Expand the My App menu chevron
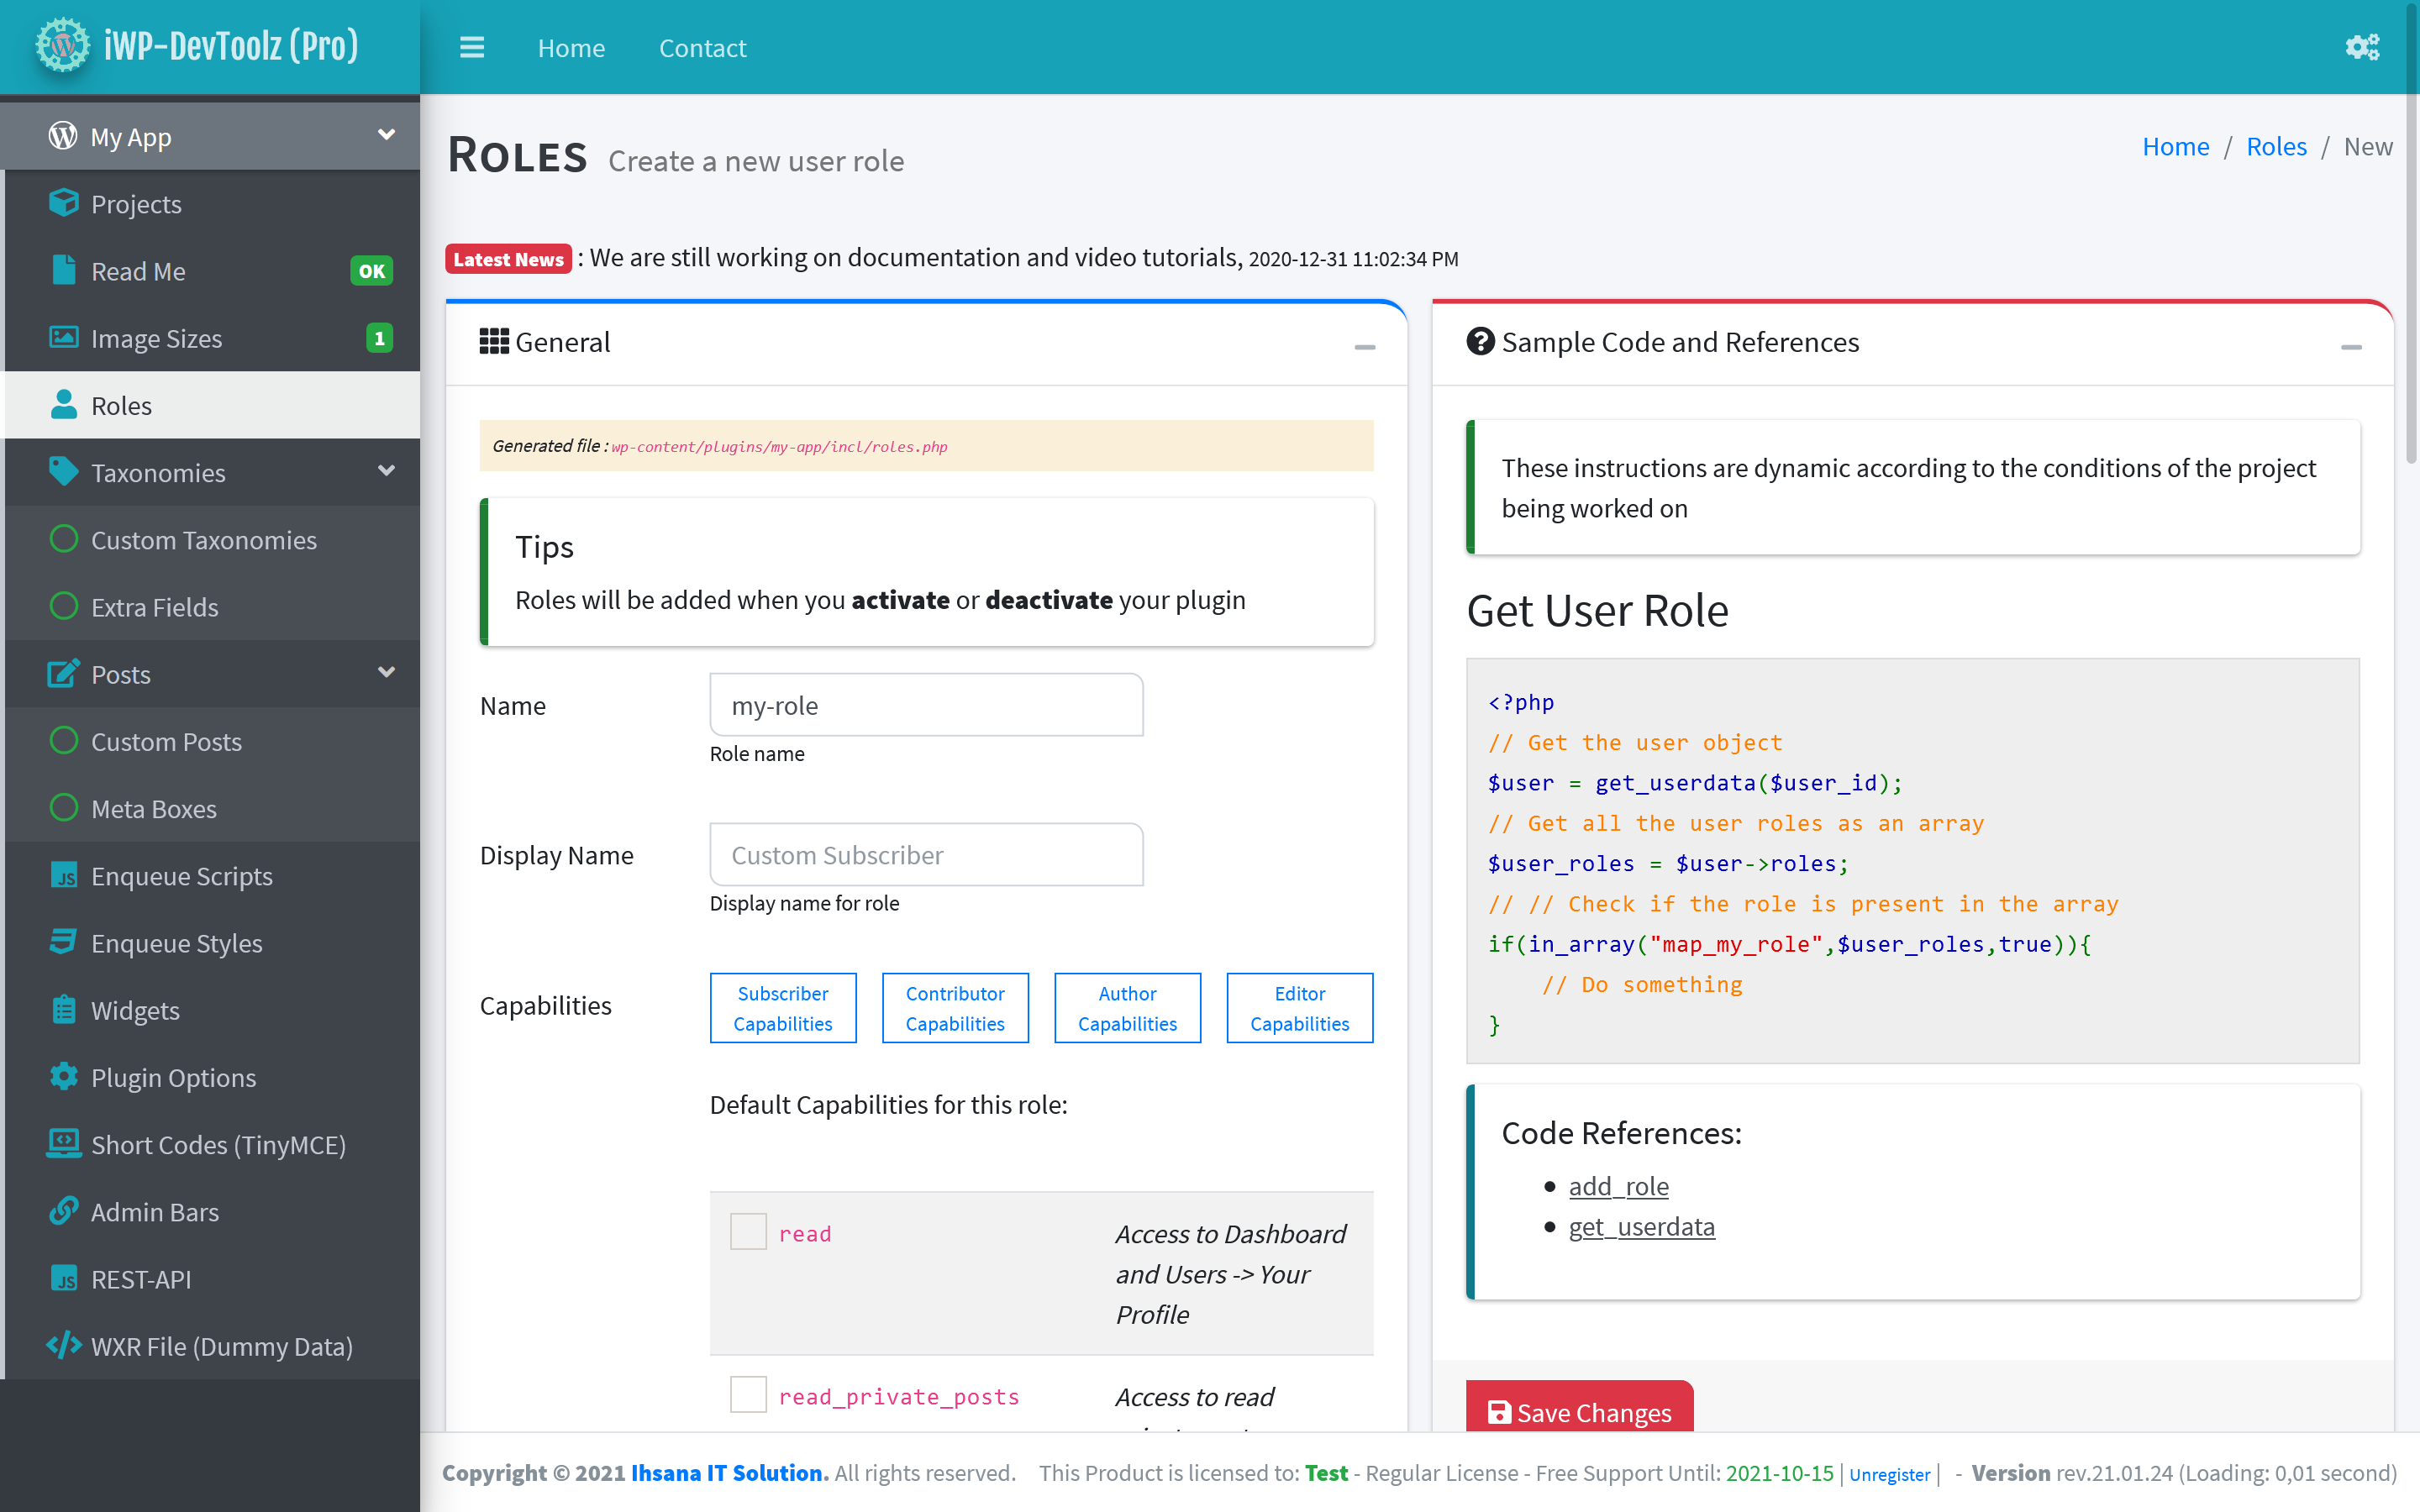This screenshot has width=2420, height=1512. [x=386, y=134]
